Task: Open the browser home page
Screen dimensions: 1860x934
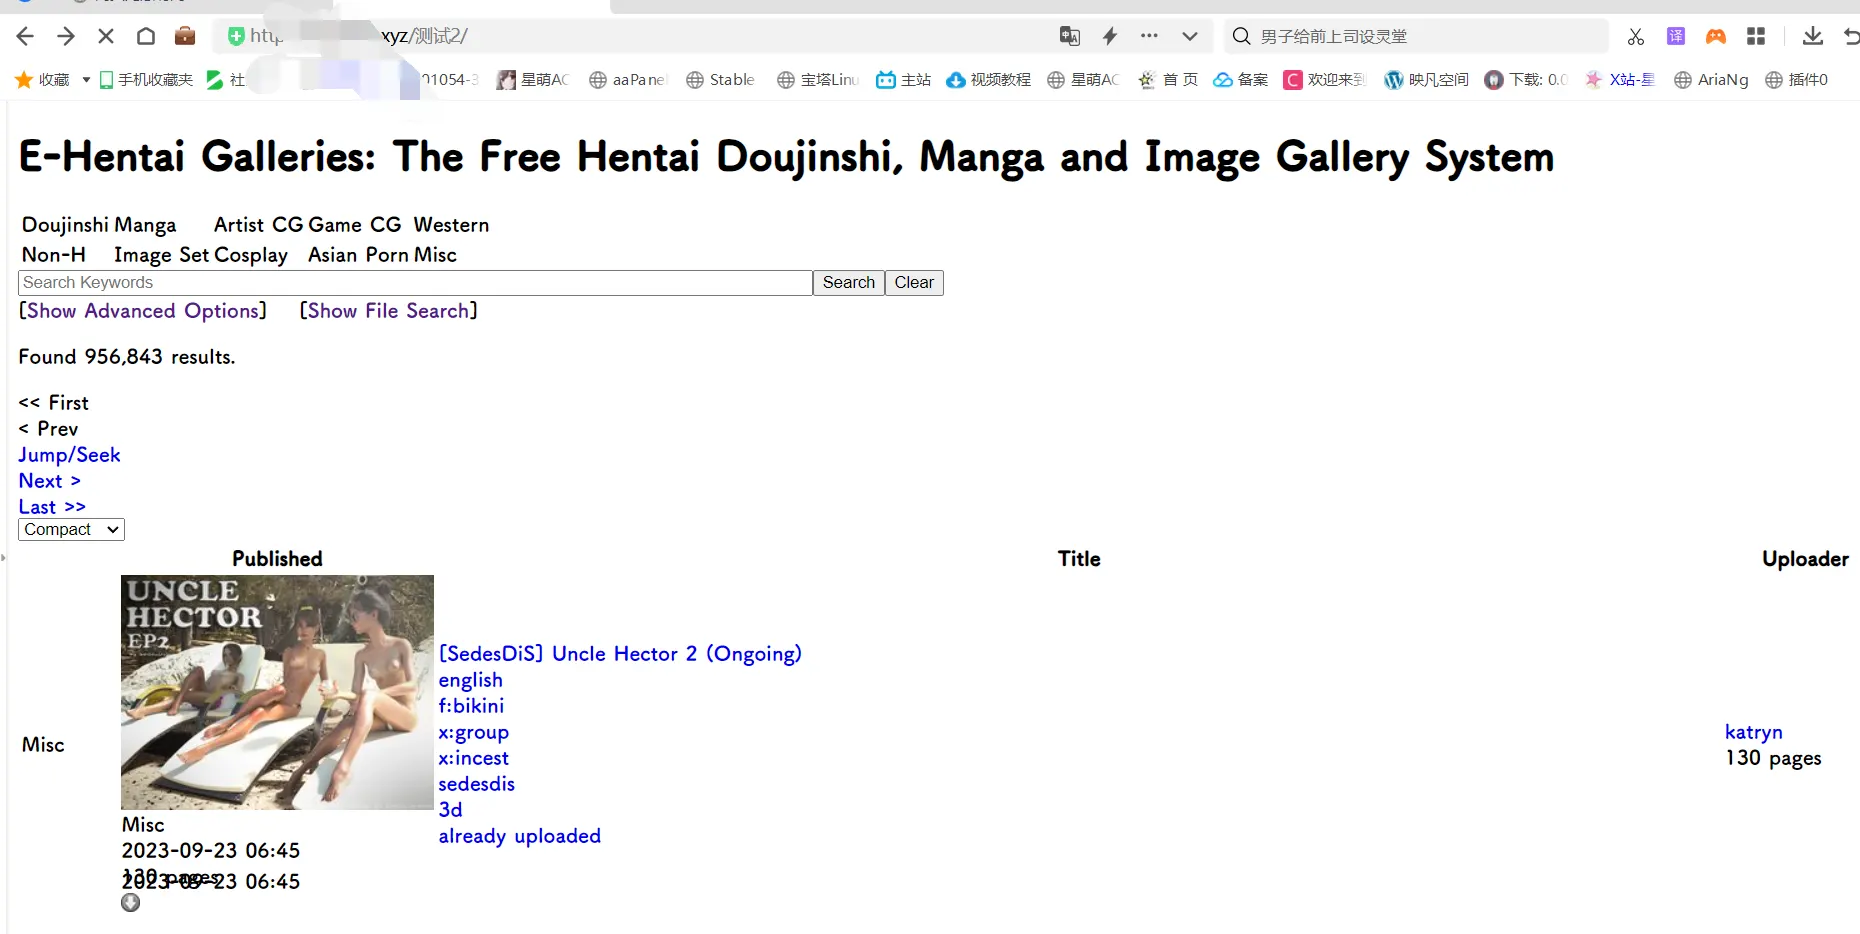Action: [146, 37]
